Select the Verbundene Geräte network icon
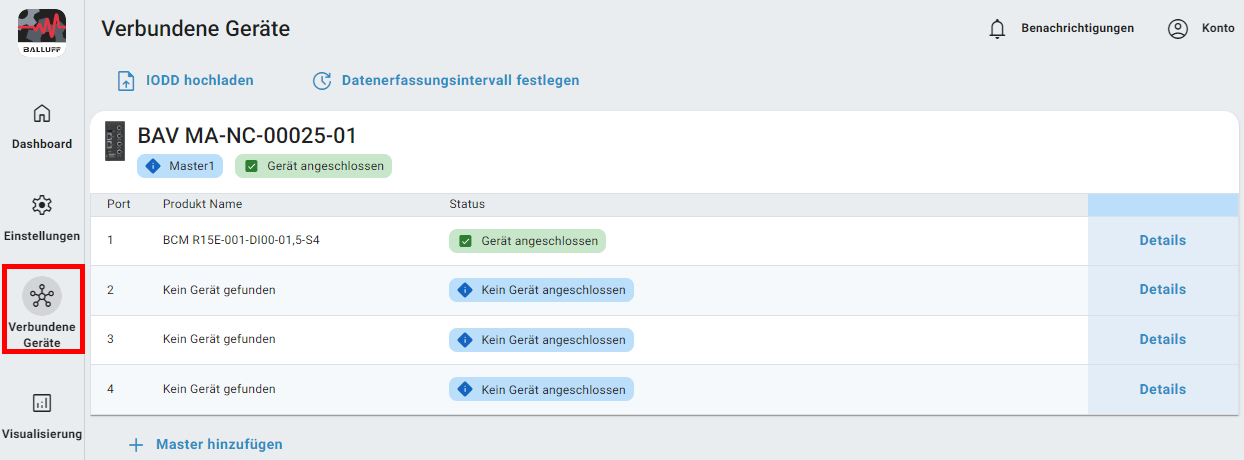Viewport: 1244px width, 460px height. tap(42, 296)
